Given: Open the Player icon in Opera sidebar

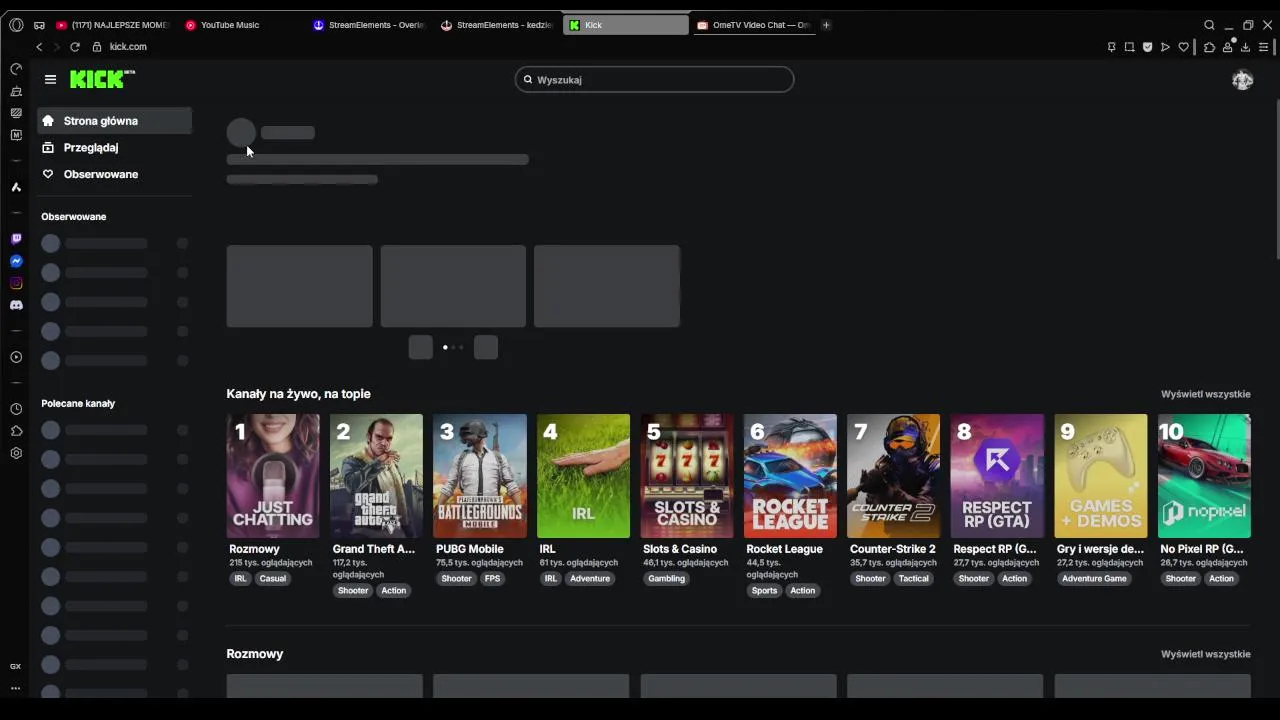Looking at the screenshot, I should coord(16,357).
